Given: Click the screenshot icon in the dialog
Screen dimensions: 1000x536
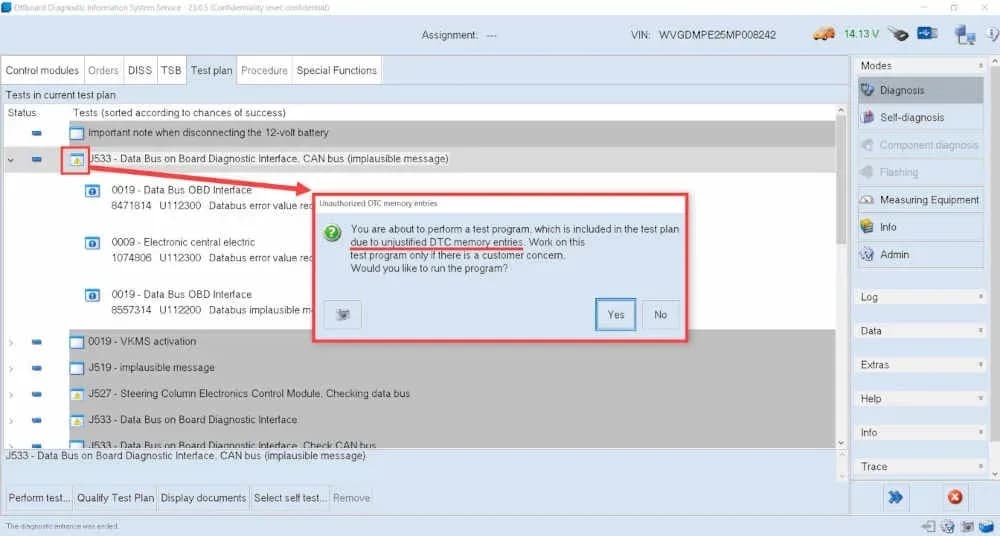Looking at the screenshot, I should (x=342, y=315).
